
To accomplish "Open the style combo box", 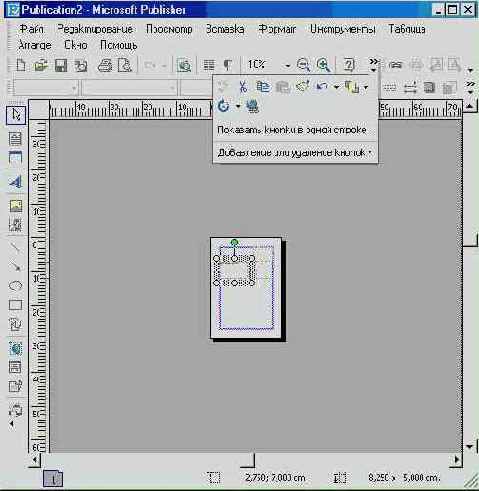I will coord(45,88).
